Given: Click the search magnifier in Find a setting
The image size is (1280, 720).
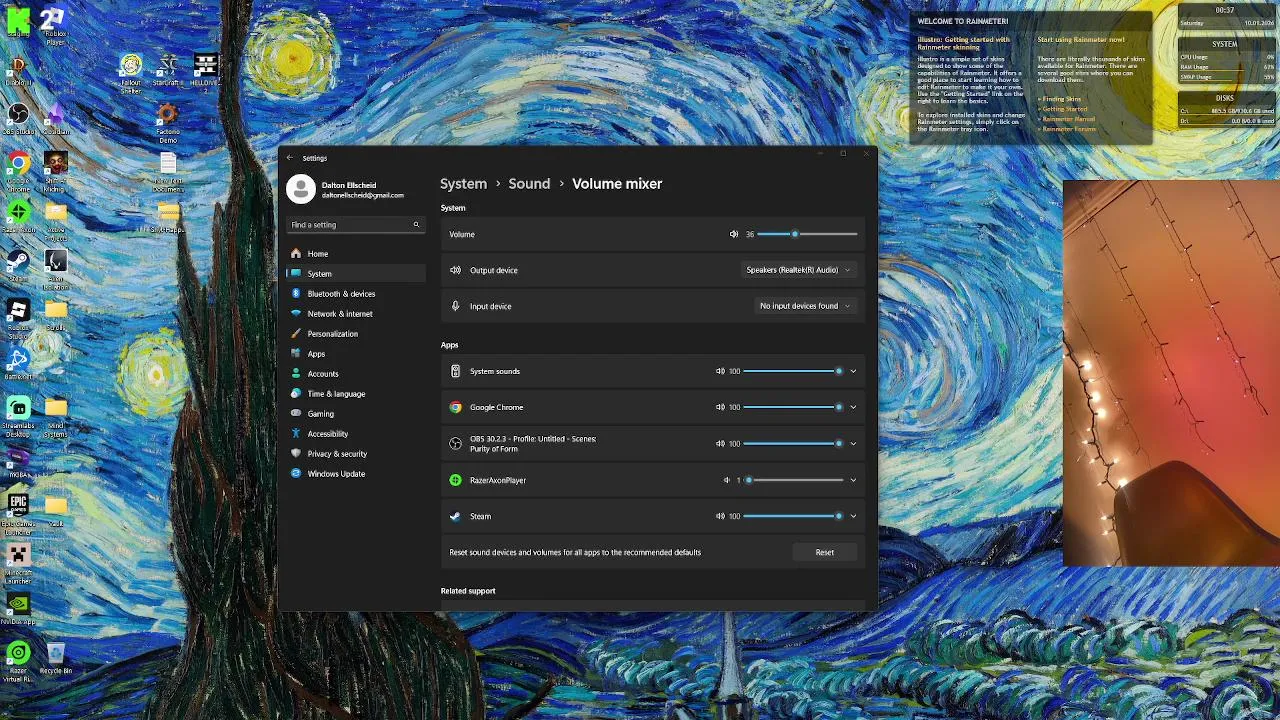Looking at the screenshot, I should 416,225.
